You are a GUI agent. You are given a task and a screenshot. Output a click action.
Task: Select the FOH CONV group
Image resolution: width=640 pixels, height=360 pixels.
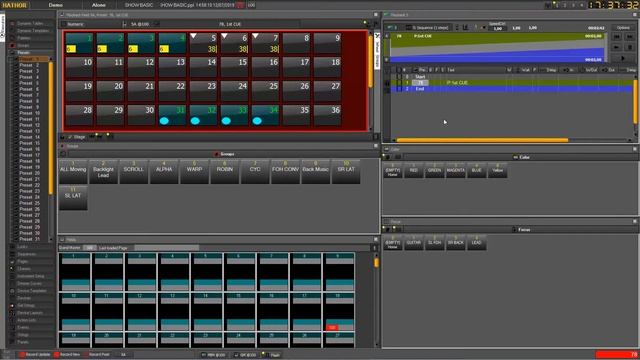tap(285, 171)
